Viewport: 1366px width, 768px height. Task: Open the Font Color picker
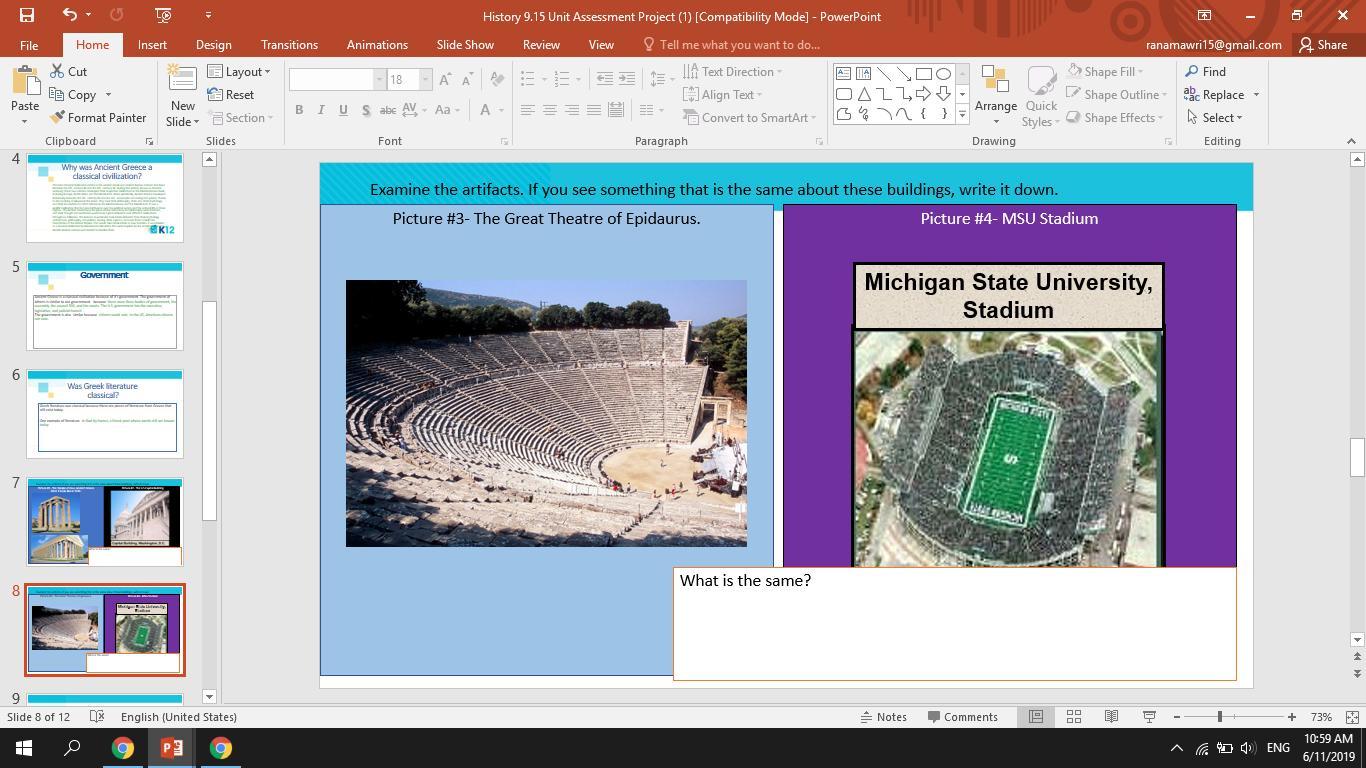point(486,110)
